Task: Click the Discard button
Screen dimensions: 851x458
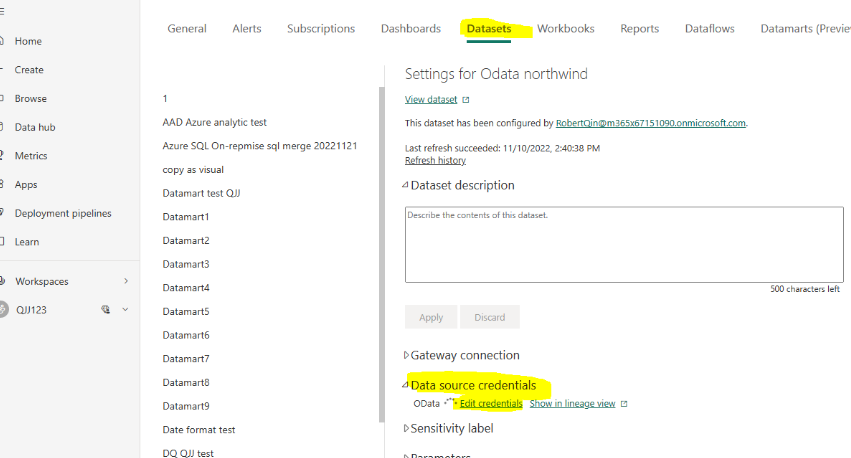Action: (490, 317)
